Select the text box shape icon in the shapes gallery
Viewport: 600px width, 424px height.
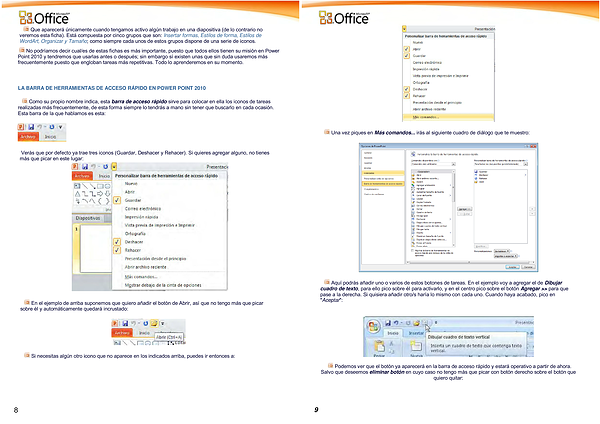77,186
